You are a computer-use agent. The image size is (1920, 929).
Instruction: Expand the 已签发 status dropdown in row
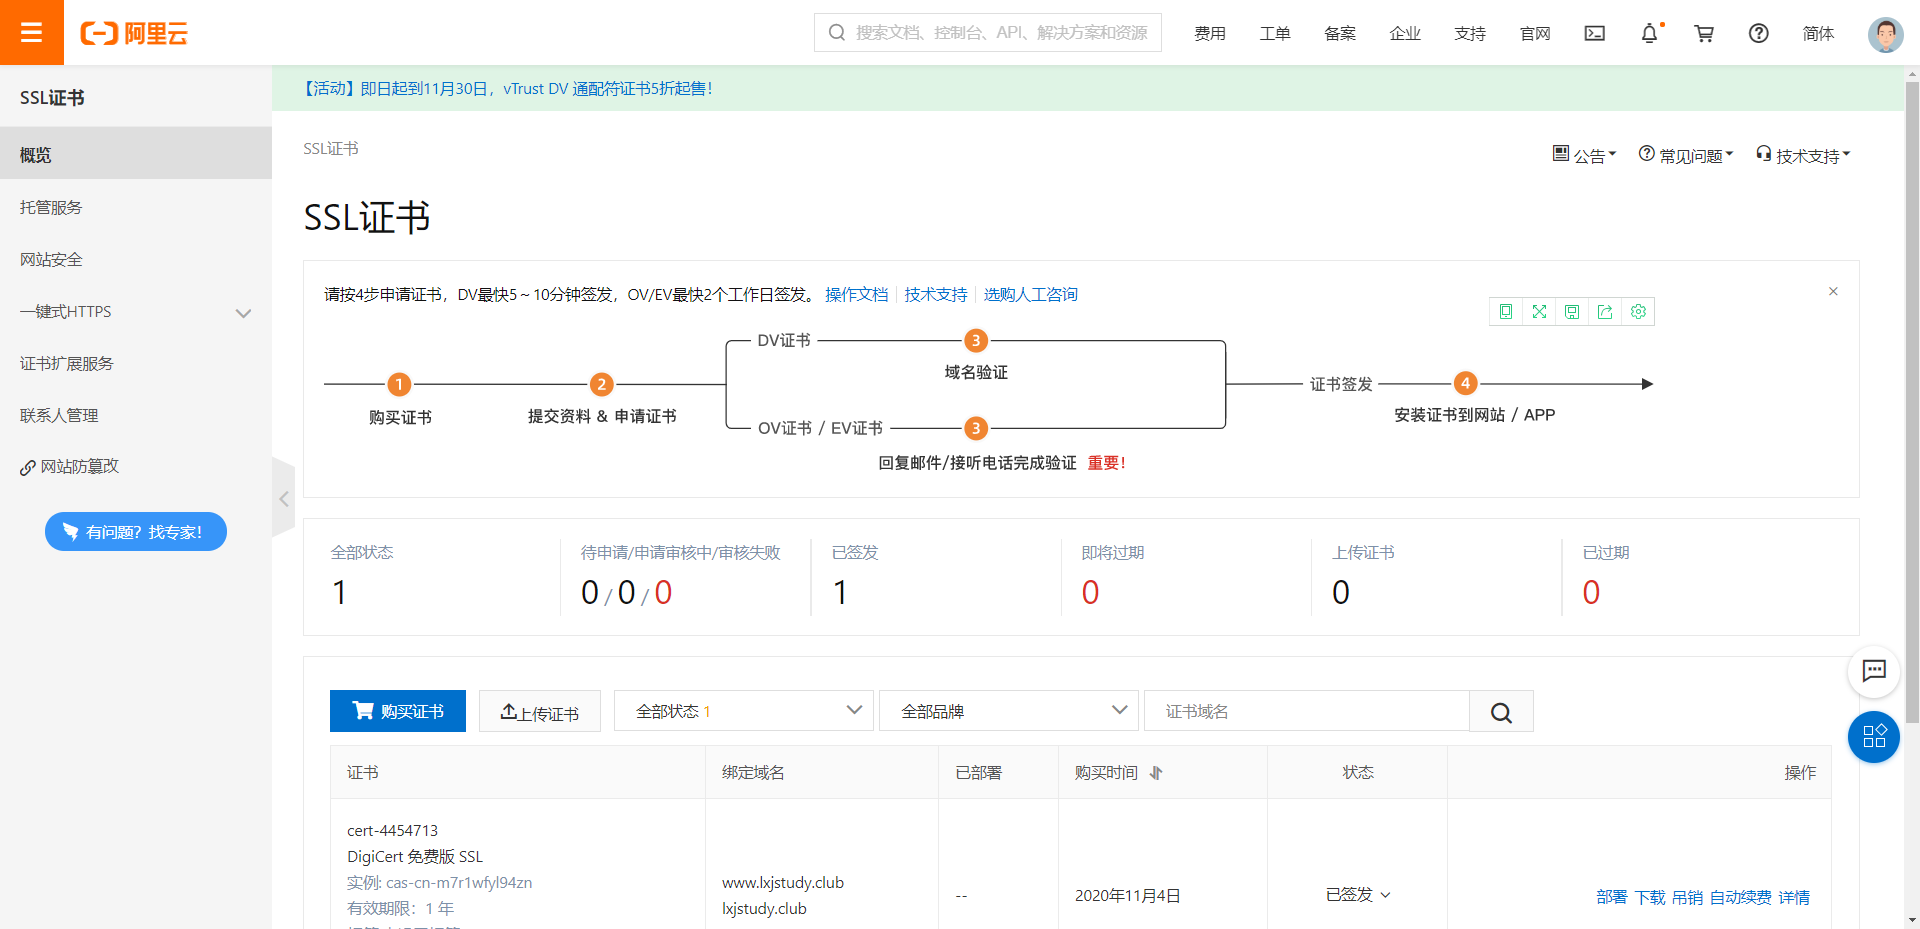[1358, 895]
